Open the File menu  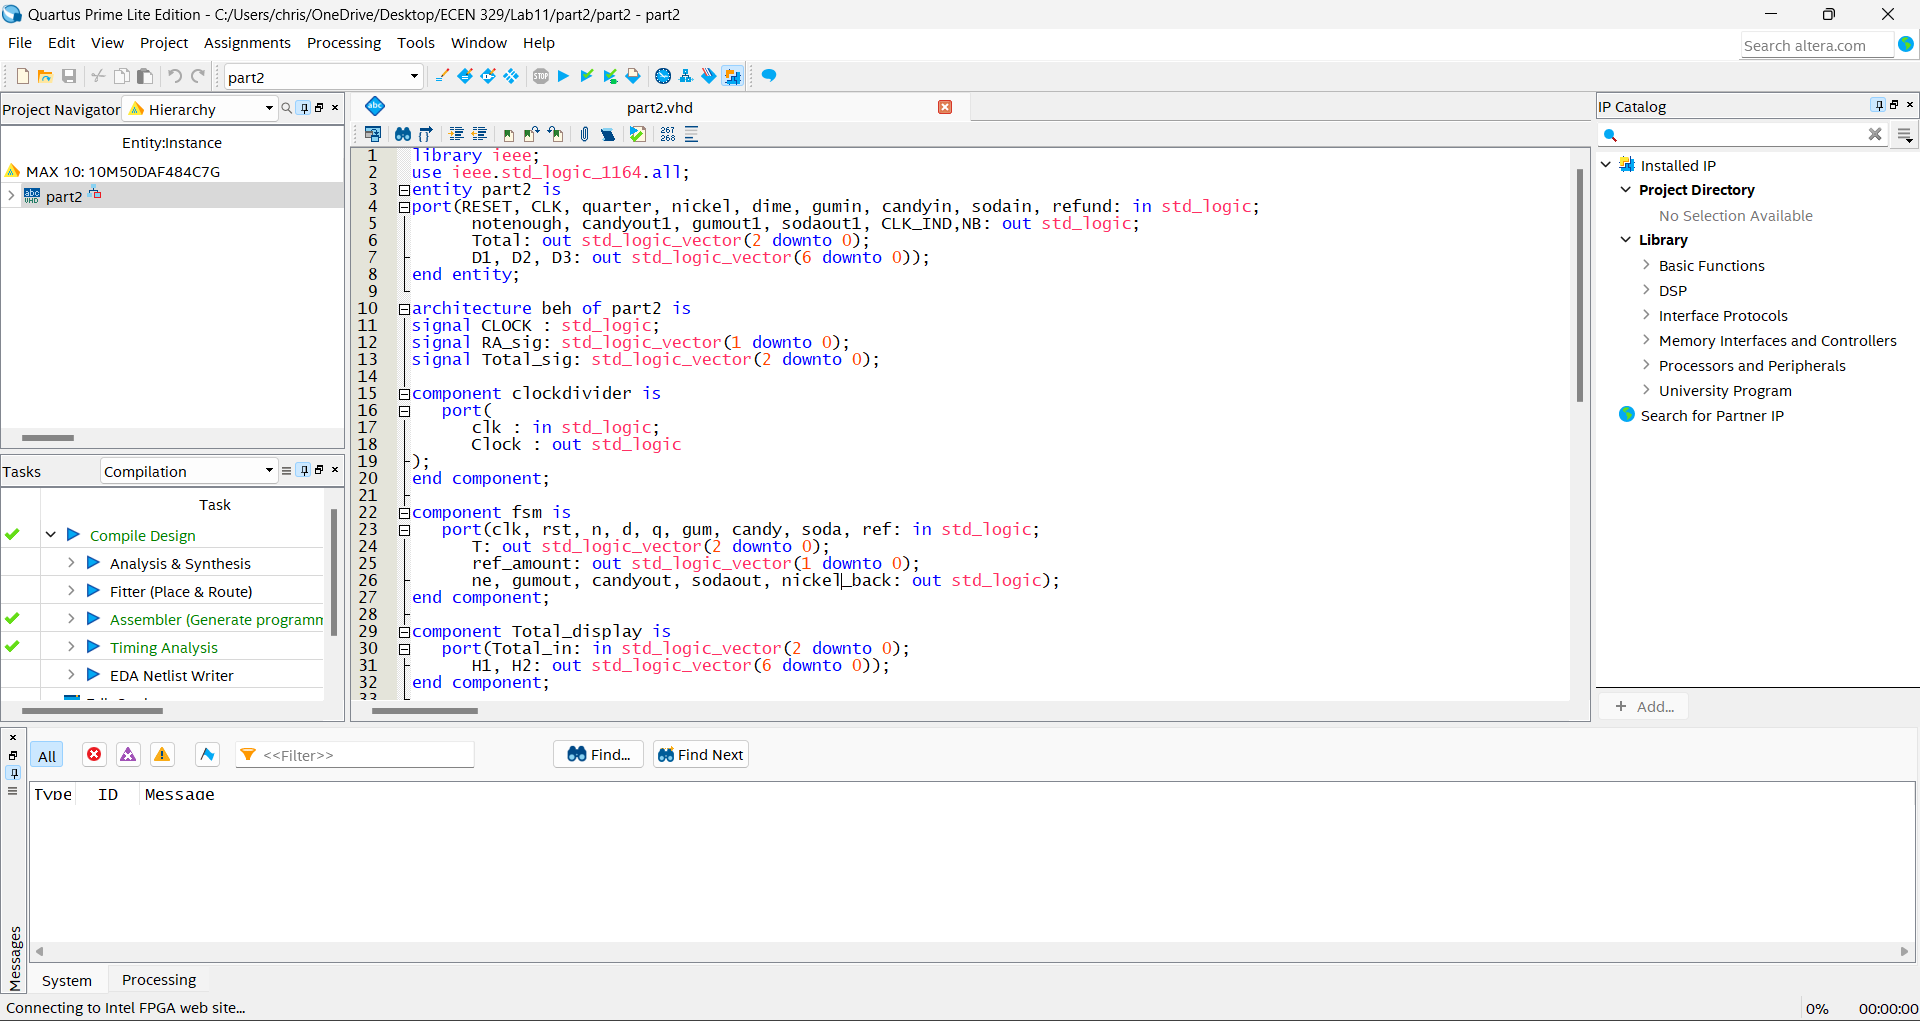click(20, 43)
